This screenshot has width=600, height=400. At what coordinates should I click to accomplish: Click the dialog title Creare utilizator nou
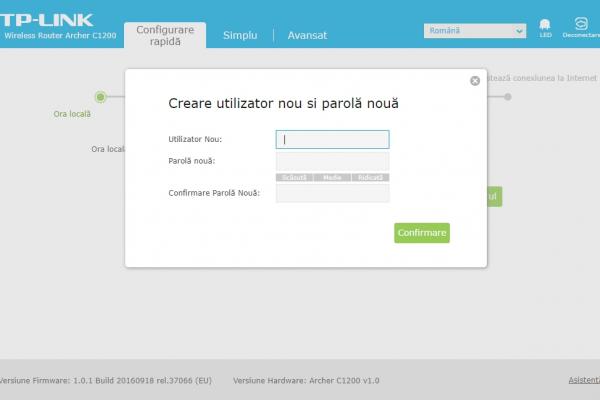[283, 103]
